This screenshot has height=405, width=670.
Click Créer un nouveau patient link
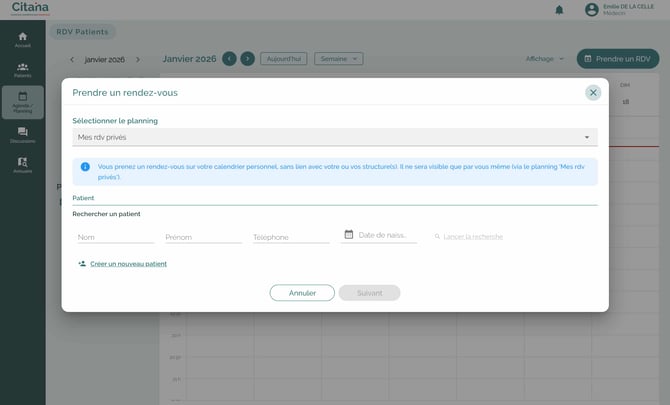[129, 264]
